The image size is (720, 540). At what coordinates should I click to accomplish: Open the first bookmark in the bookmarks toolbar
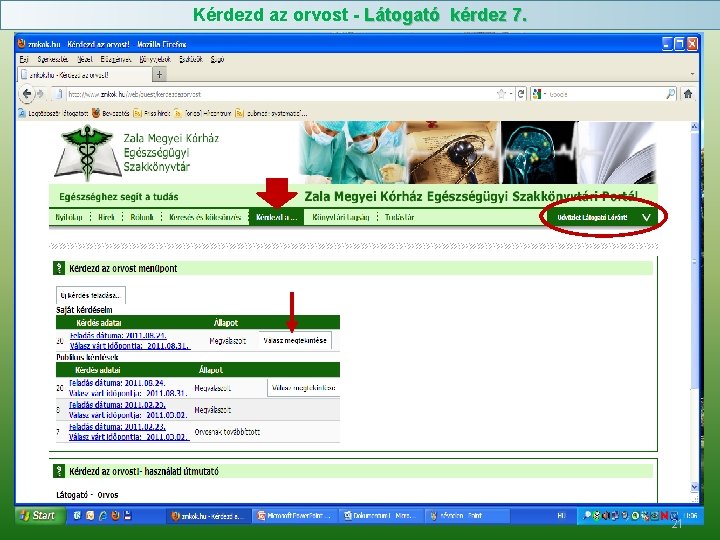pos(53,113)
